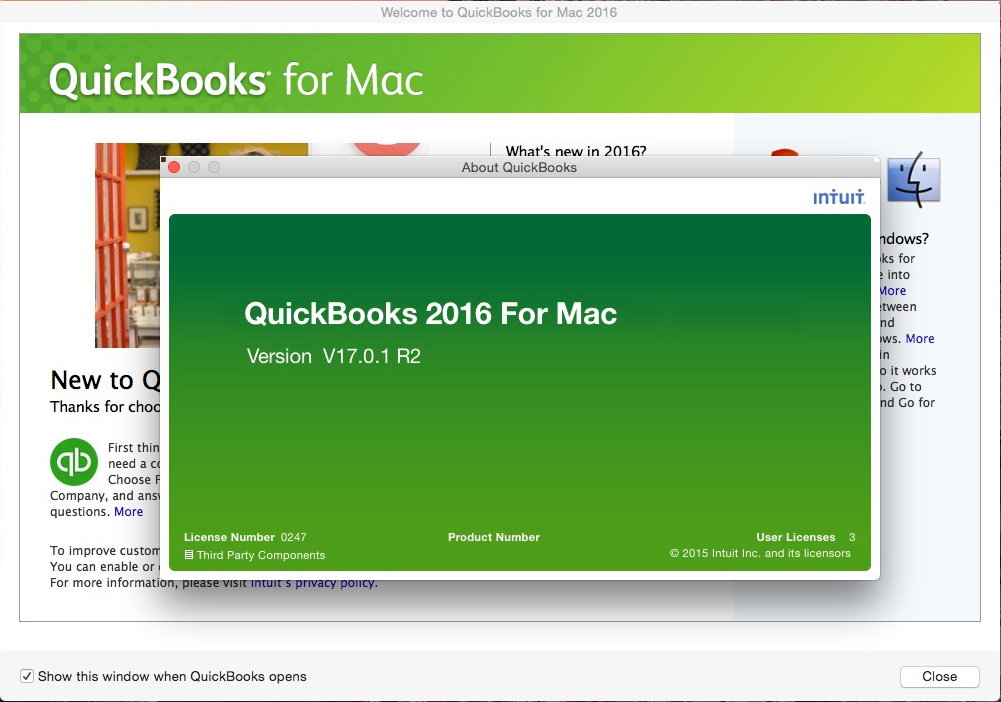1001x702 pixels.
Task: Click More link below 'into' text
Action: click(892, 291)
